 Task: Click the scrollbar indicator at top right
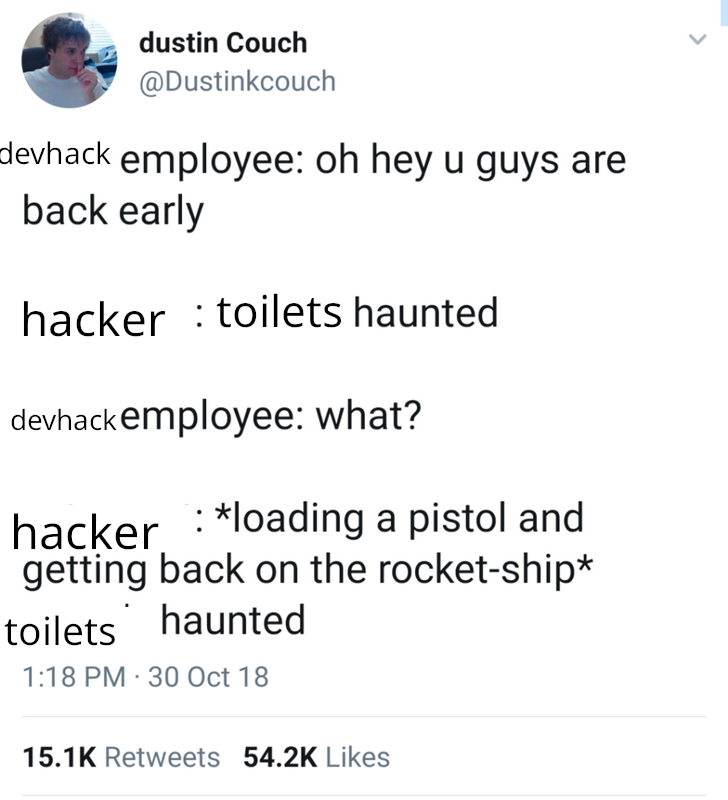coord(724,13)
